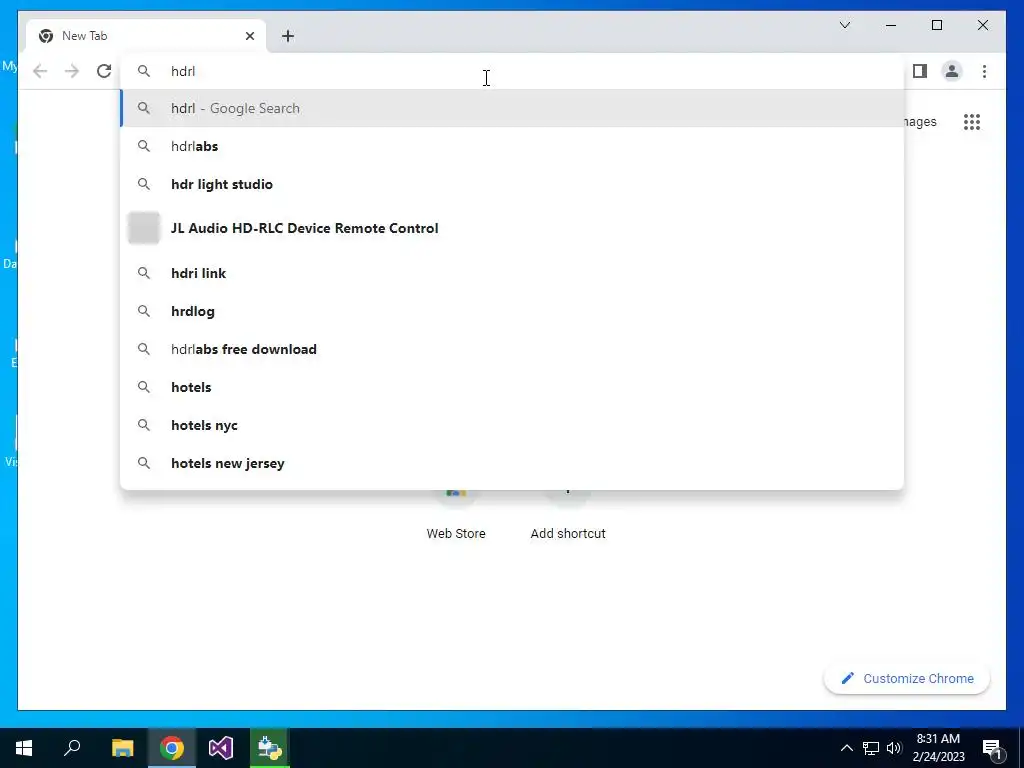
Task: Select 'hdr light studio' suggestion
Action: [x=513, y=184]
